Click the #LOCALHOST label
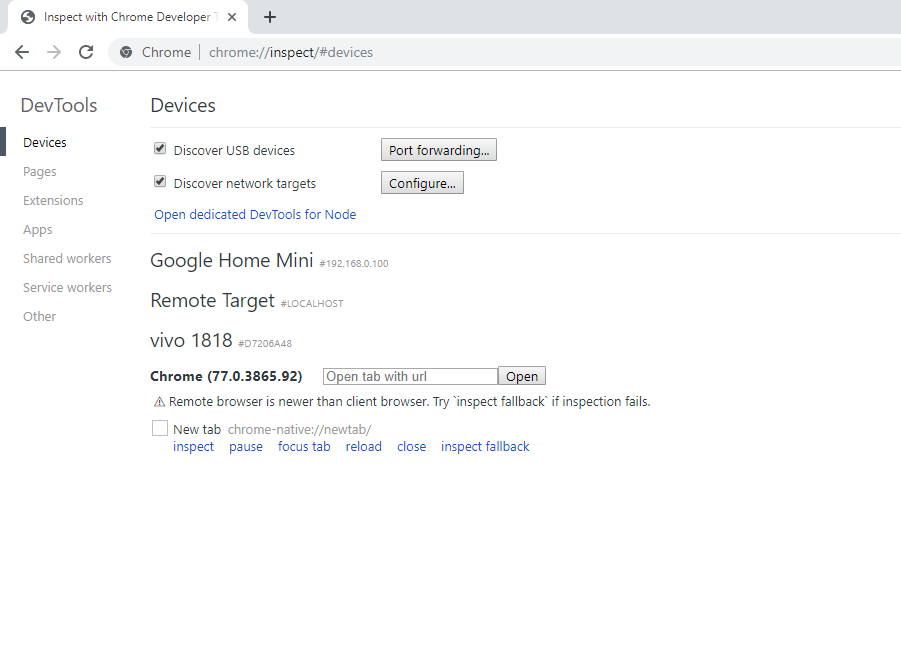This screenshot has width=901, height=667. (312, 303)
